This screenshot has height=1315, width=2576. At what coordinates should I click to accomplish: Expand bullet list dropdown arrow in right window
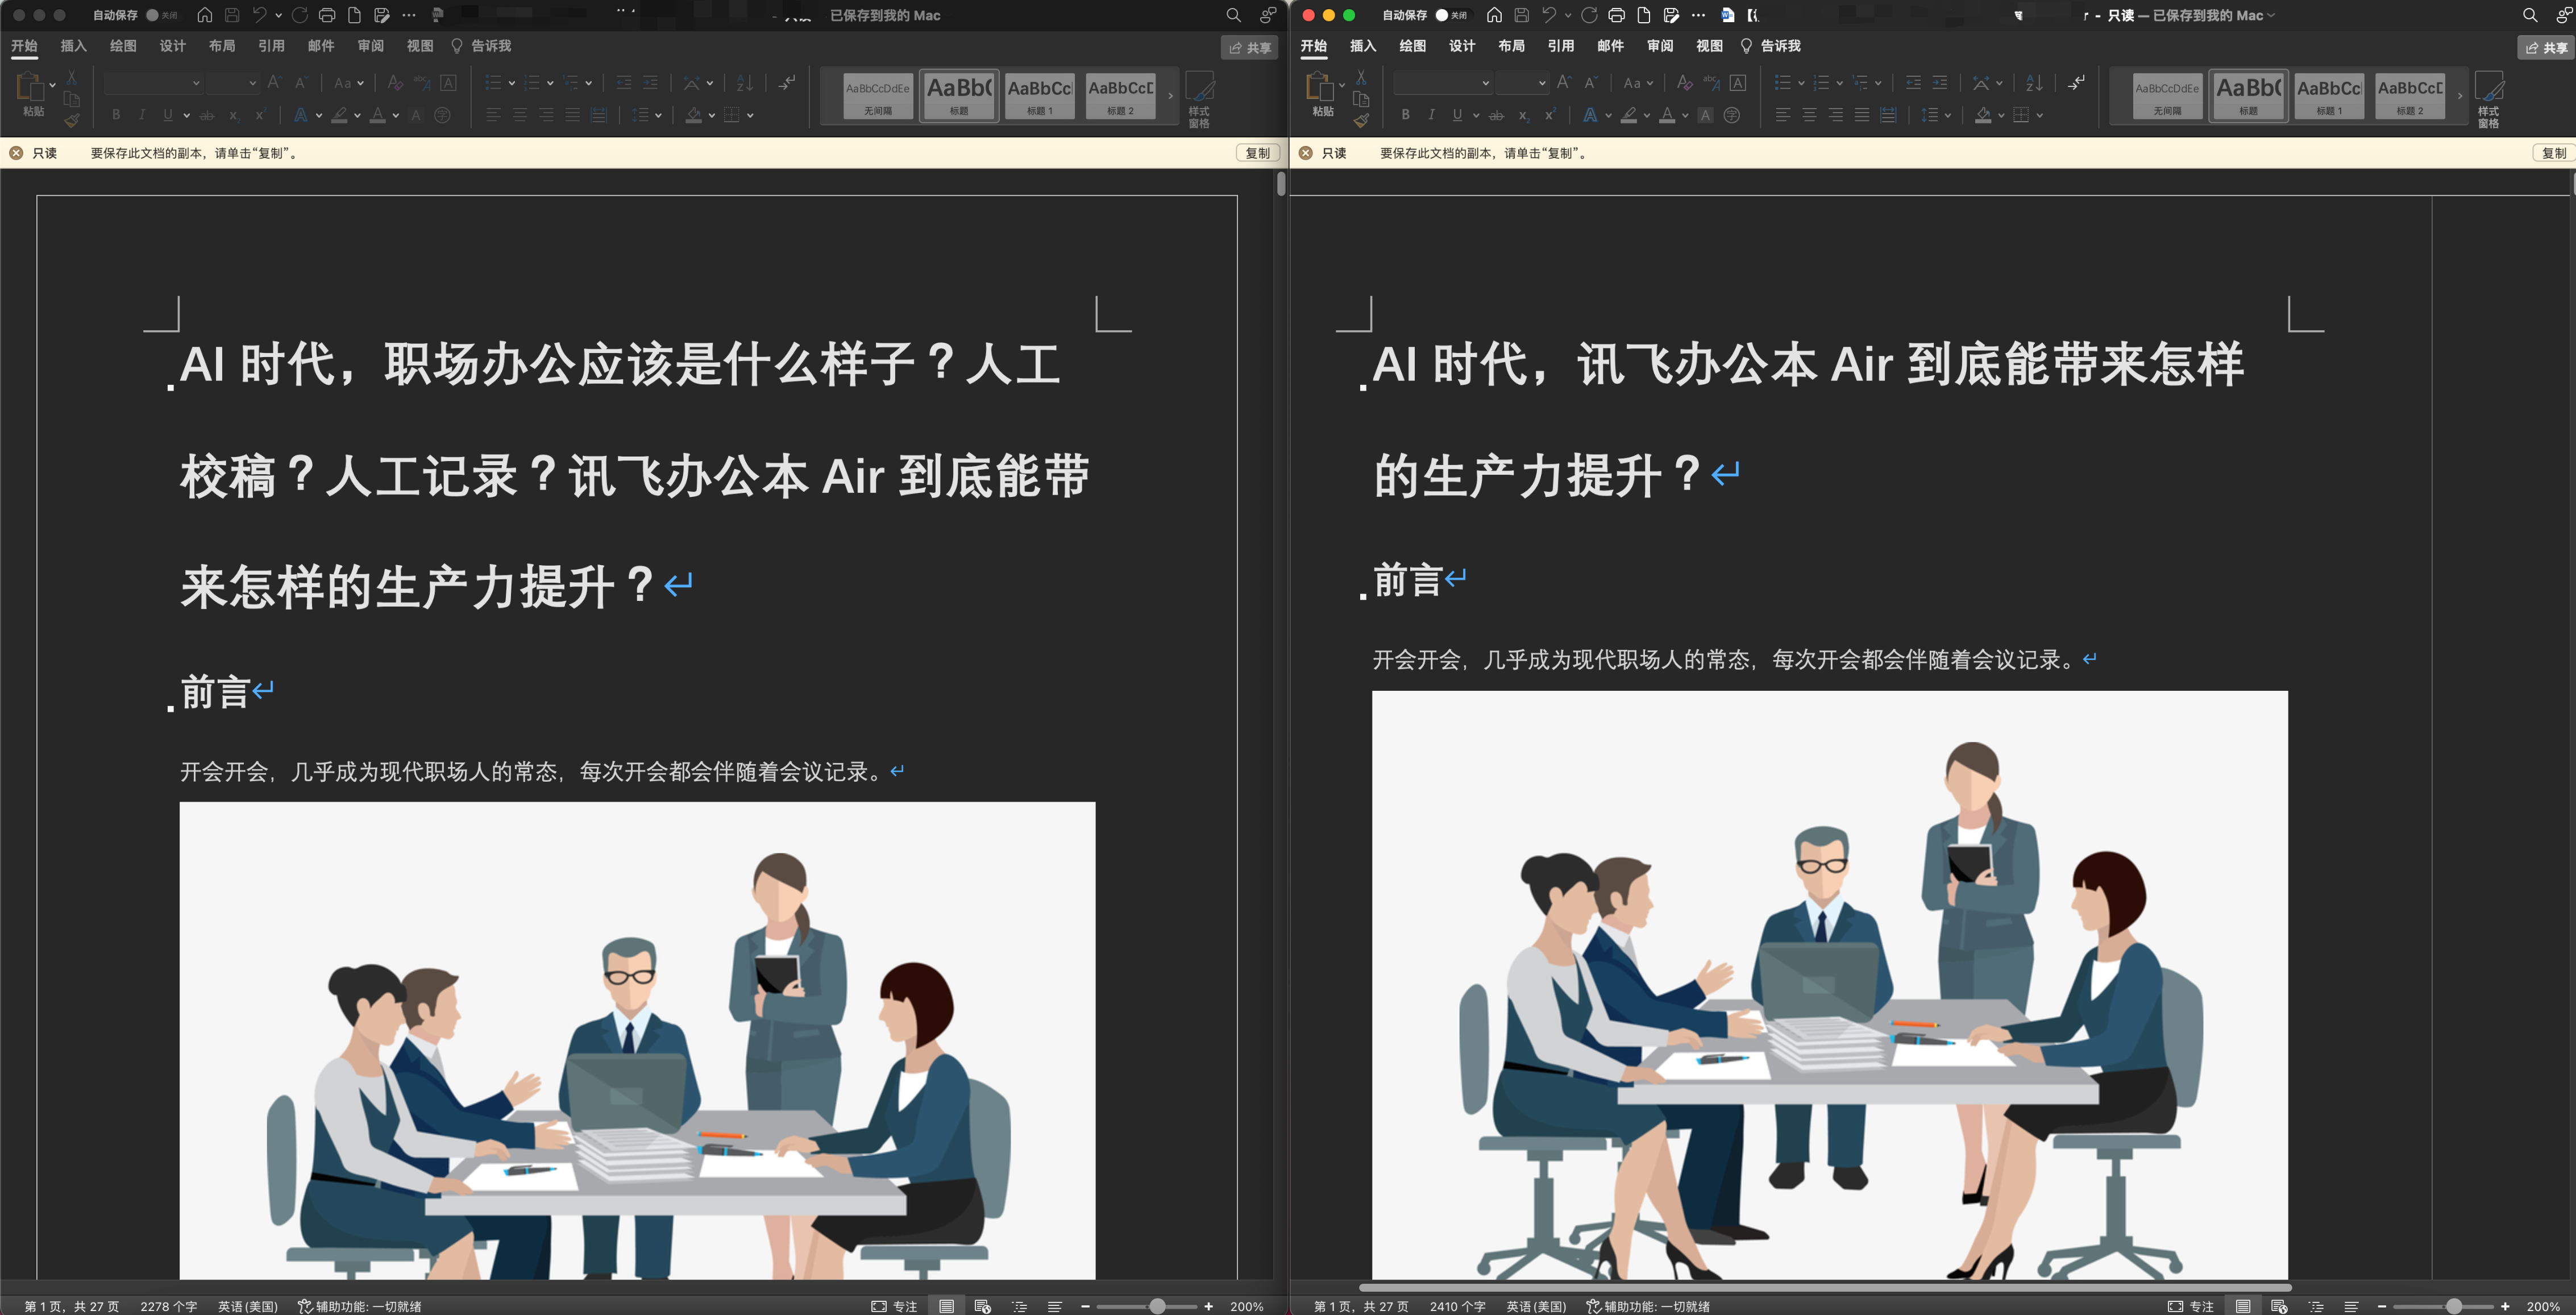click(1801, 83)
